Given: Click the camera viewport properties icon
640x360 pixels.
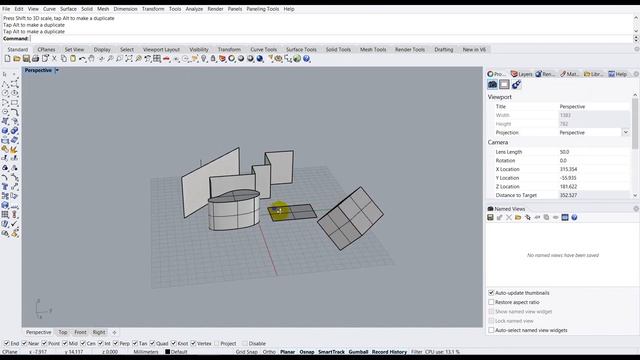Looking at the screenshot, I should 492,84.
